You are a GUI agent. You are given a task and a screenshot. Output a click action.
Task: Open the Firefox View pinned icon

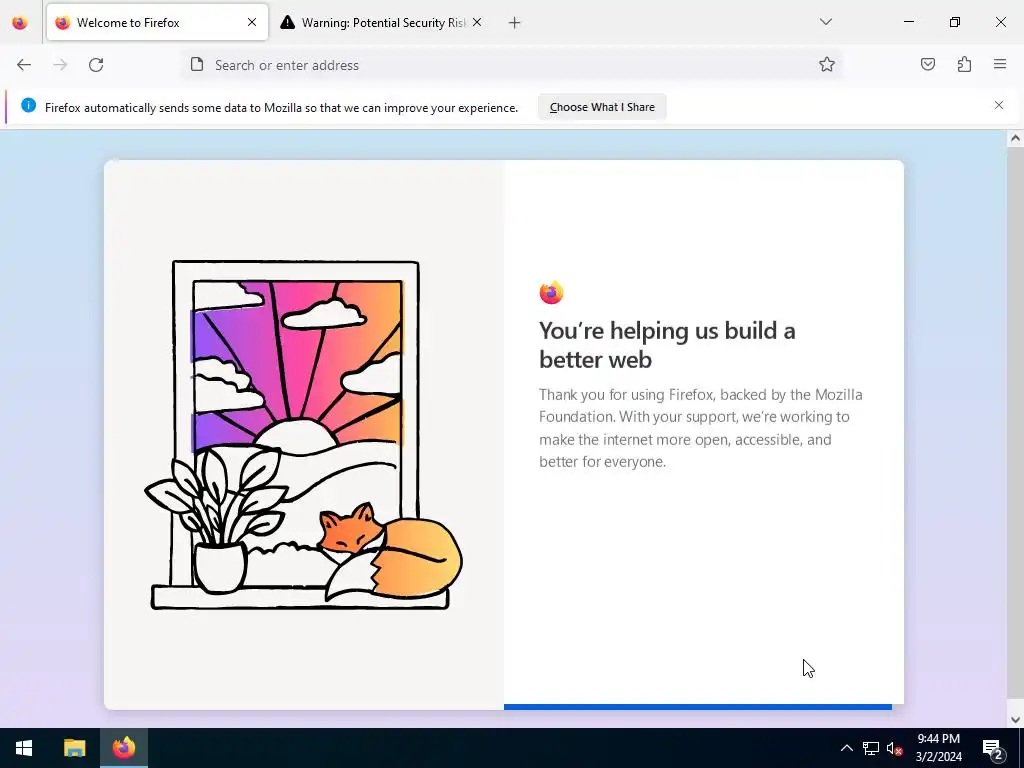[x=20, y=22]
